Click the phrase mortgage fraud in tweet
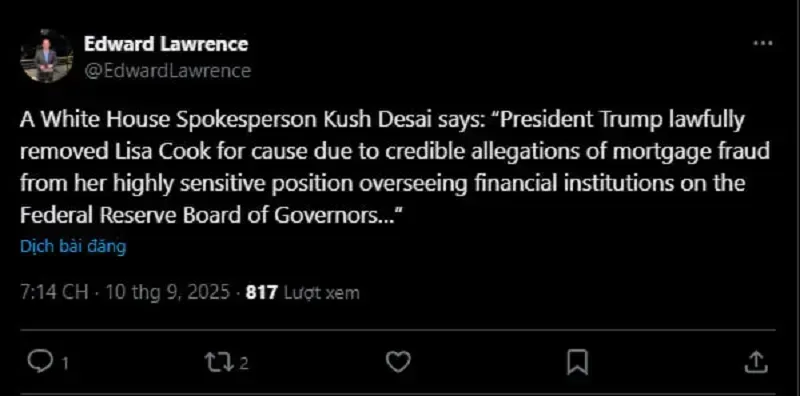The image size is (800, 396). (x=675, y=153)
